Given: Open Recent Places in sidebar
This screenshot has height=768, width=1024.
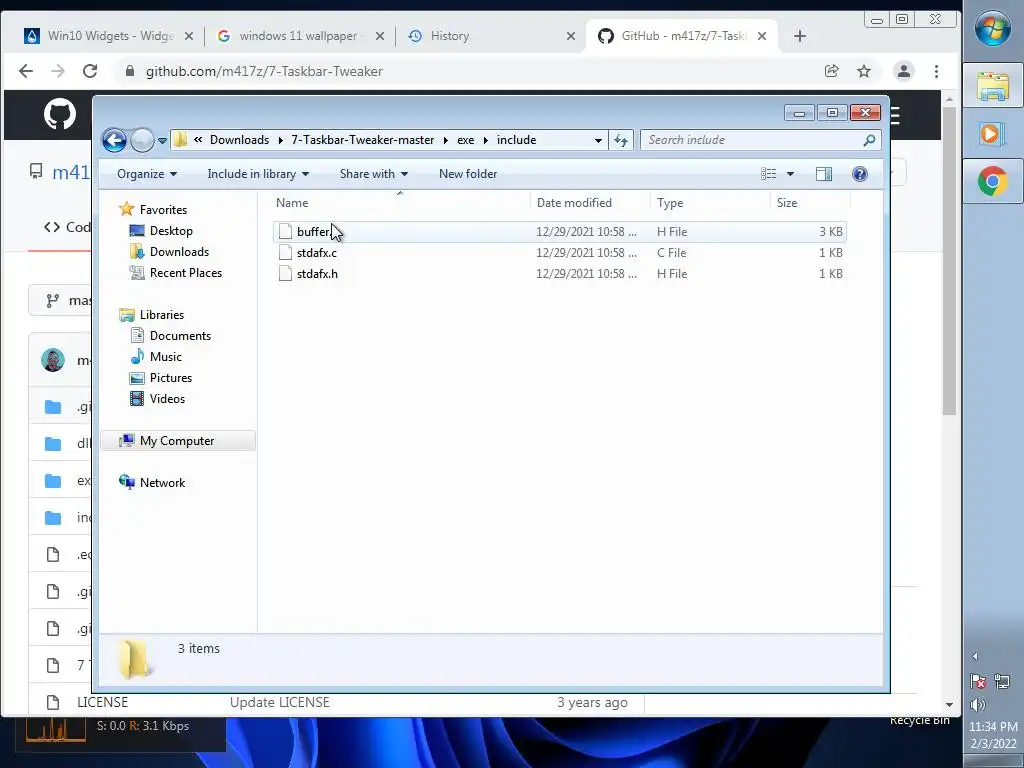Looking at the screenshot, I should click(x=185, y=272).
